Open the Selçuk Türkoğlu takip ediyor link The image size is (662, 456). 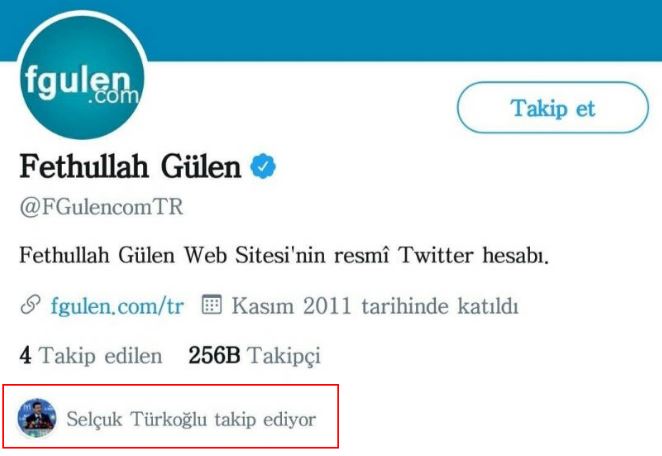[x=191, y=419]
